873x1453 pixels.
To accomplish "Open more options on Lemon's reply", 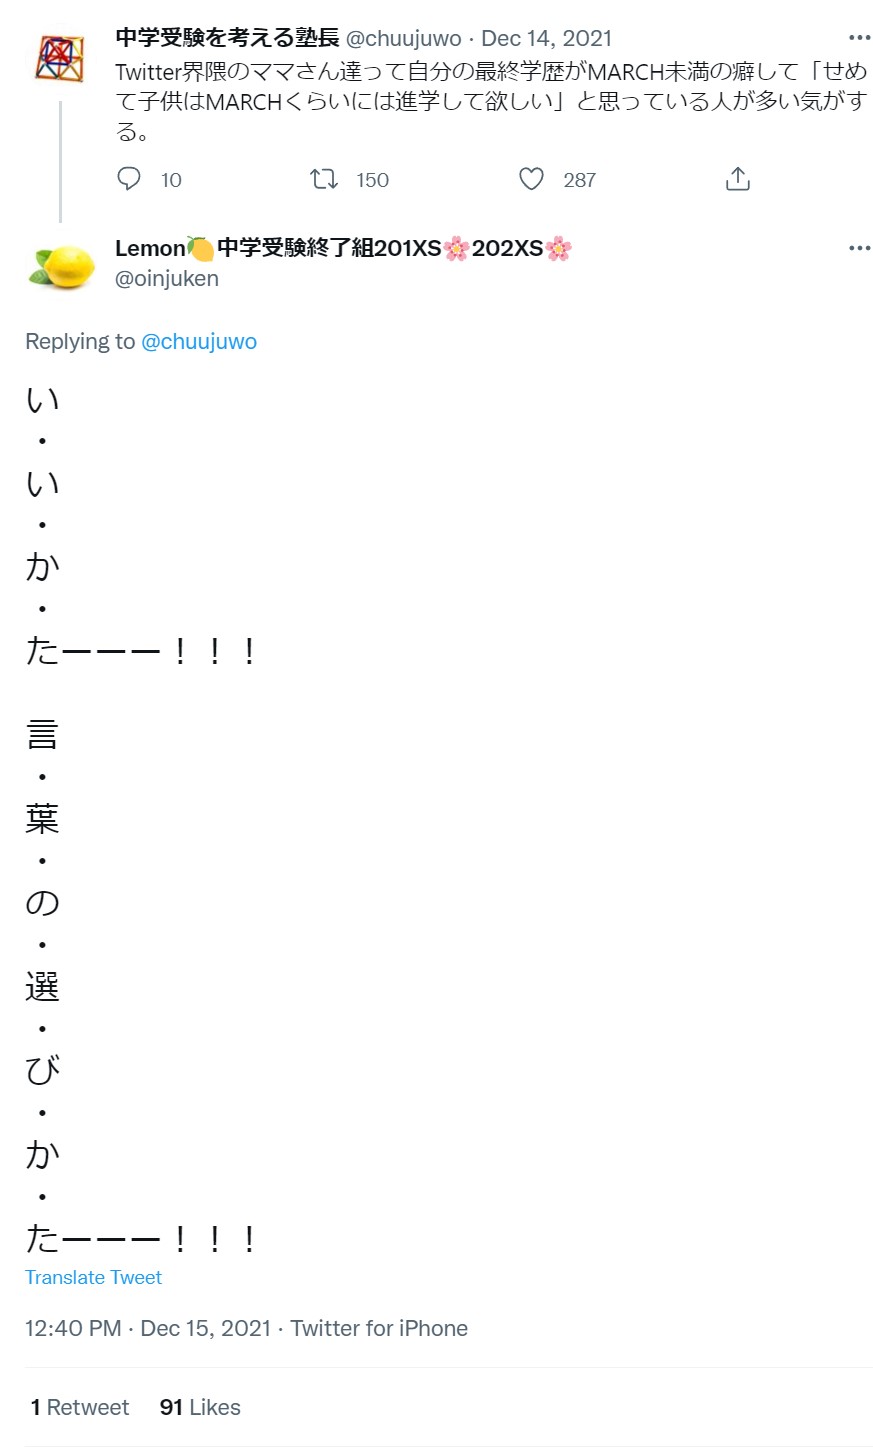I will pos(859,248).
